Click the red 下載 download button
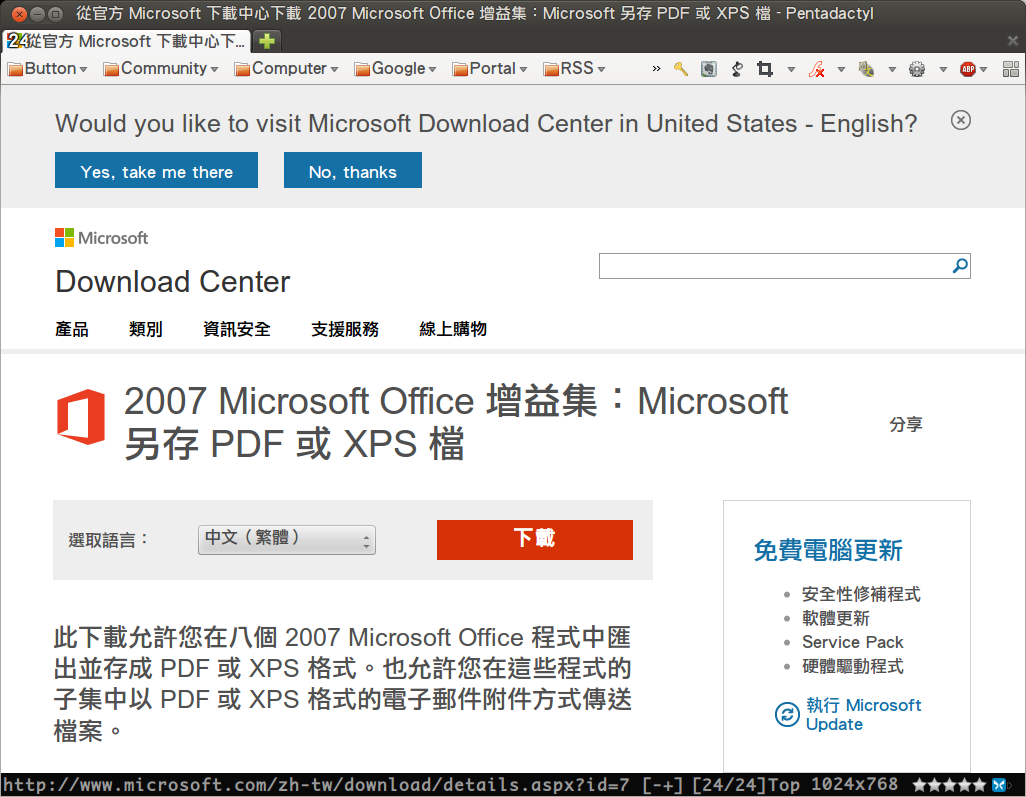 coord(534,539)
